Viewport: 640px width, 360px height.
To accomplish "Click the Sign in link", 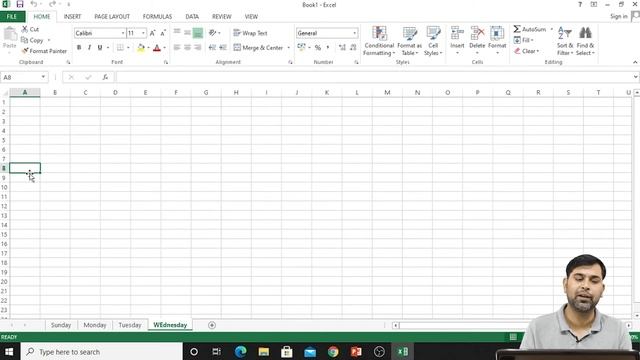I will [619, 16].
